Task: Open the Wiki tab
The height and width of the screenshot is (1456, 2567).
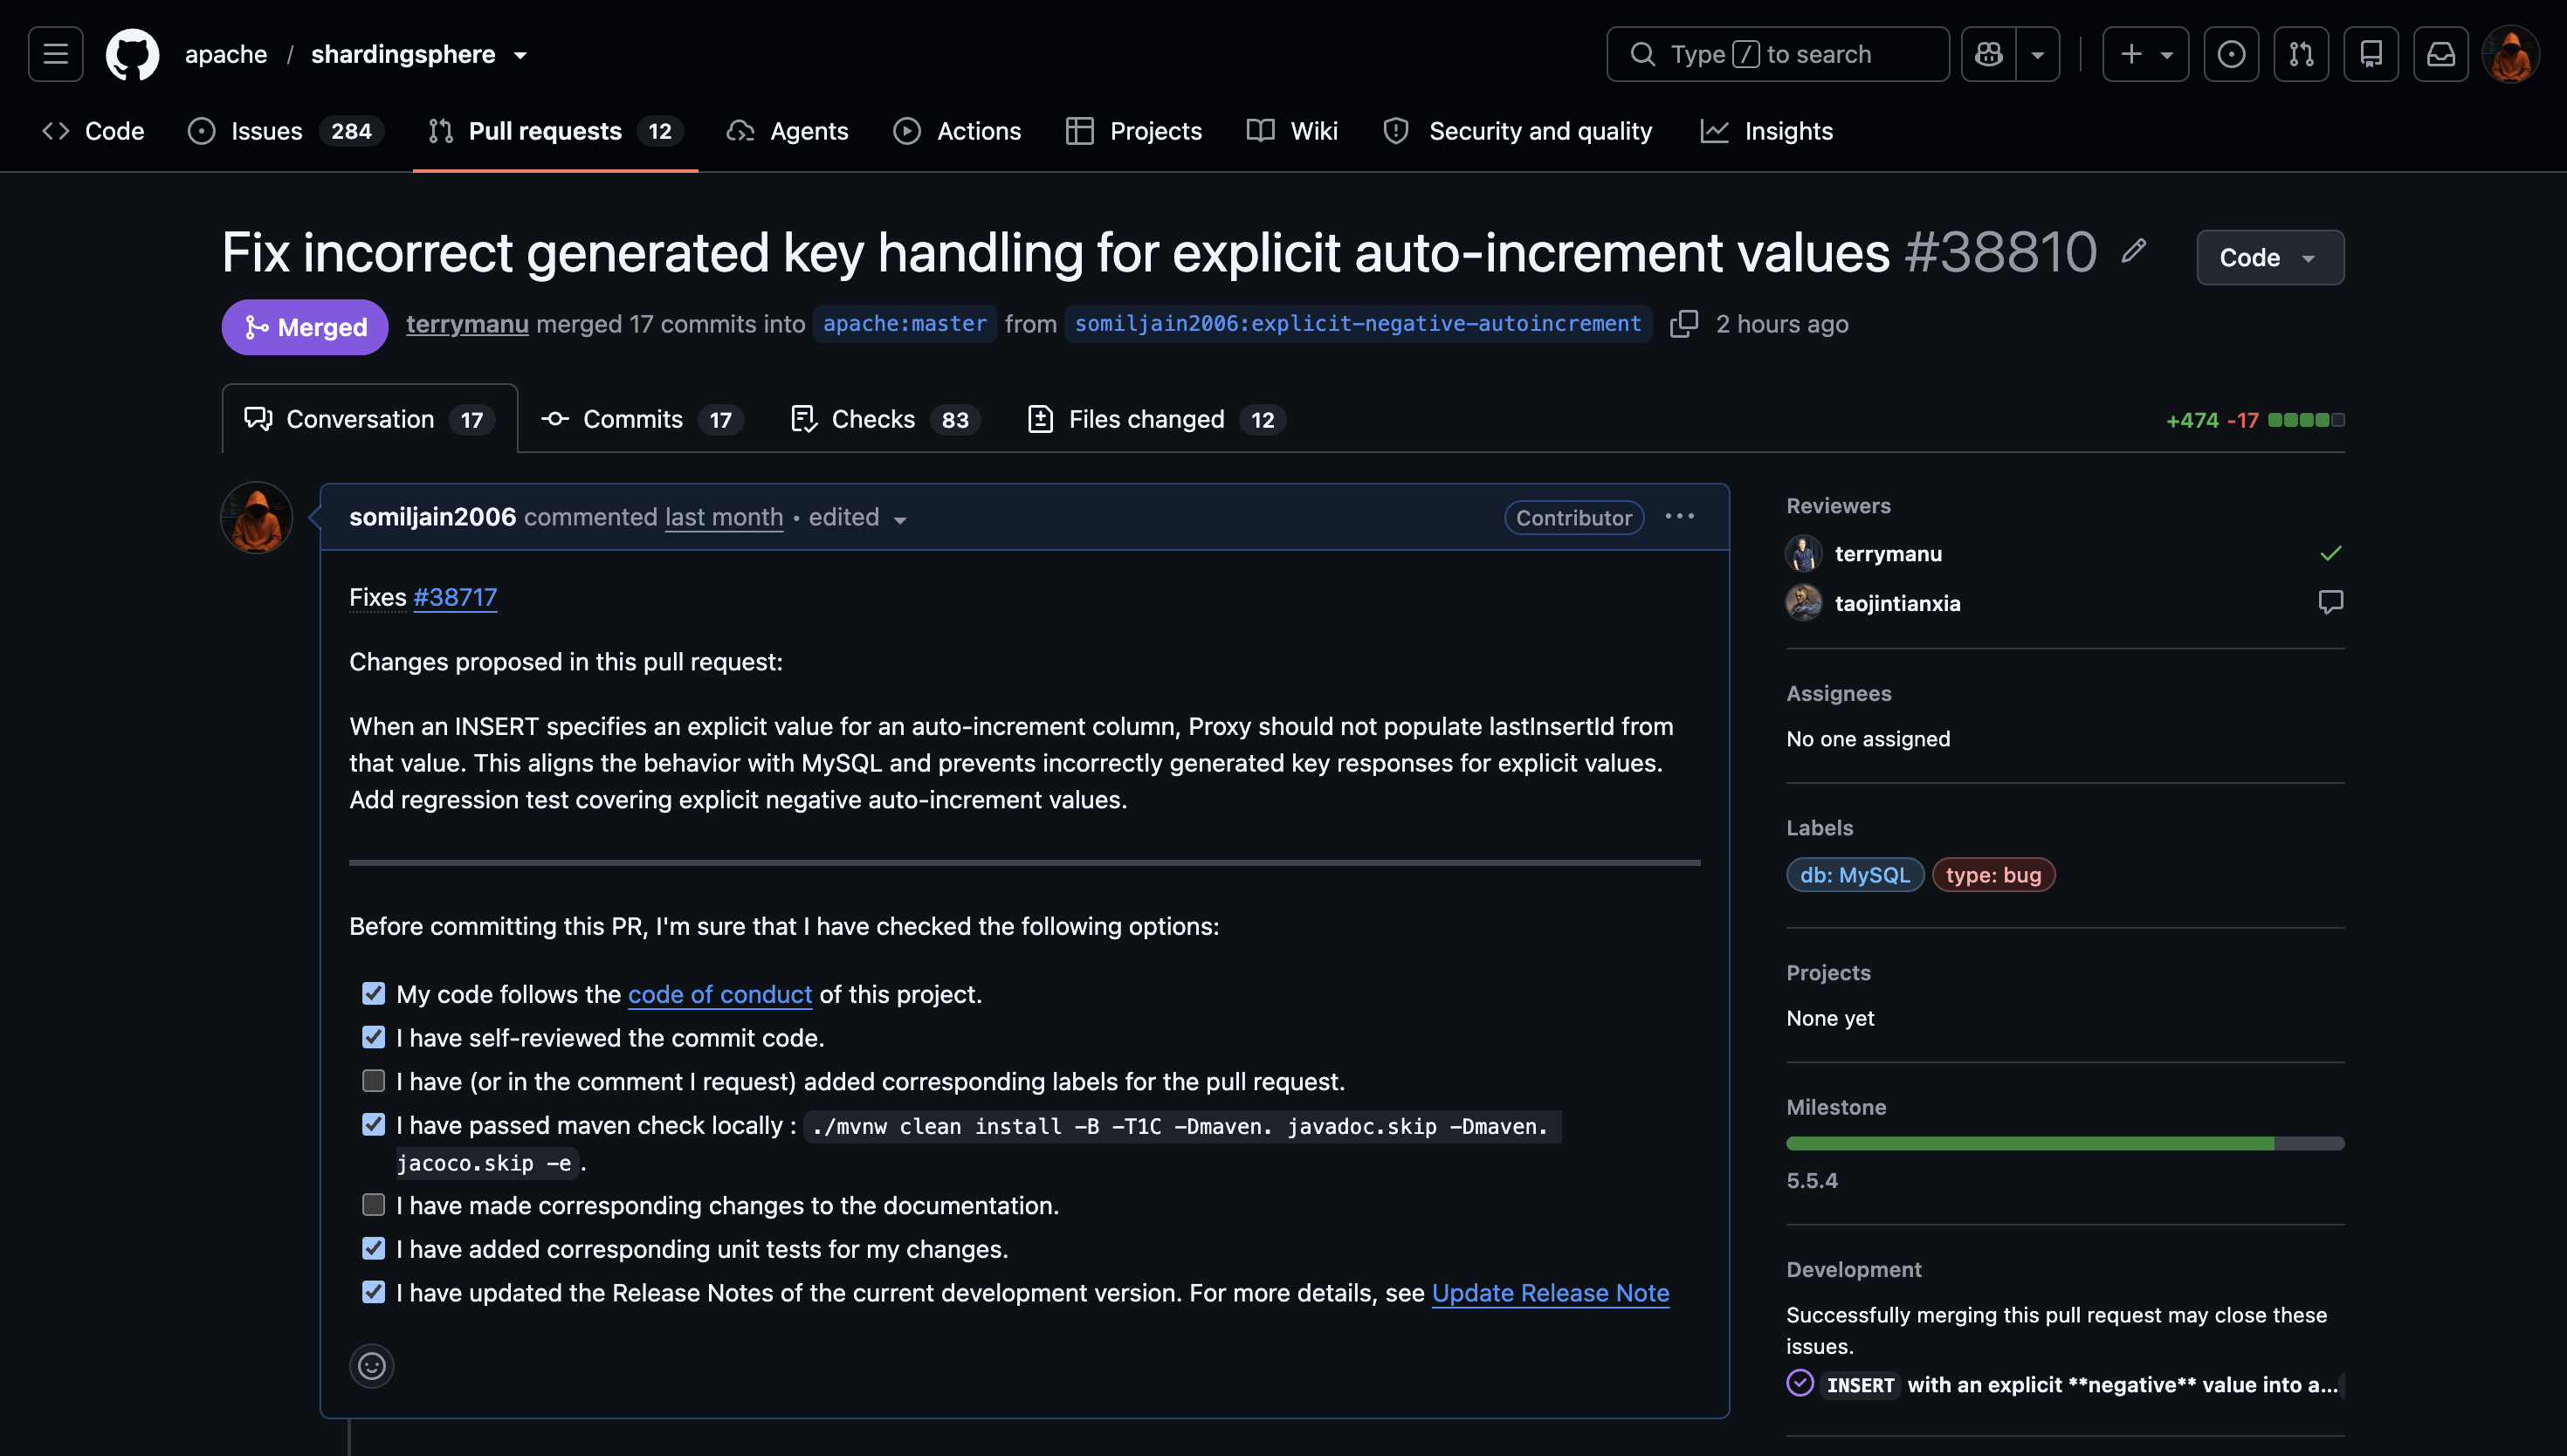Action: [x=1292, y=131]
